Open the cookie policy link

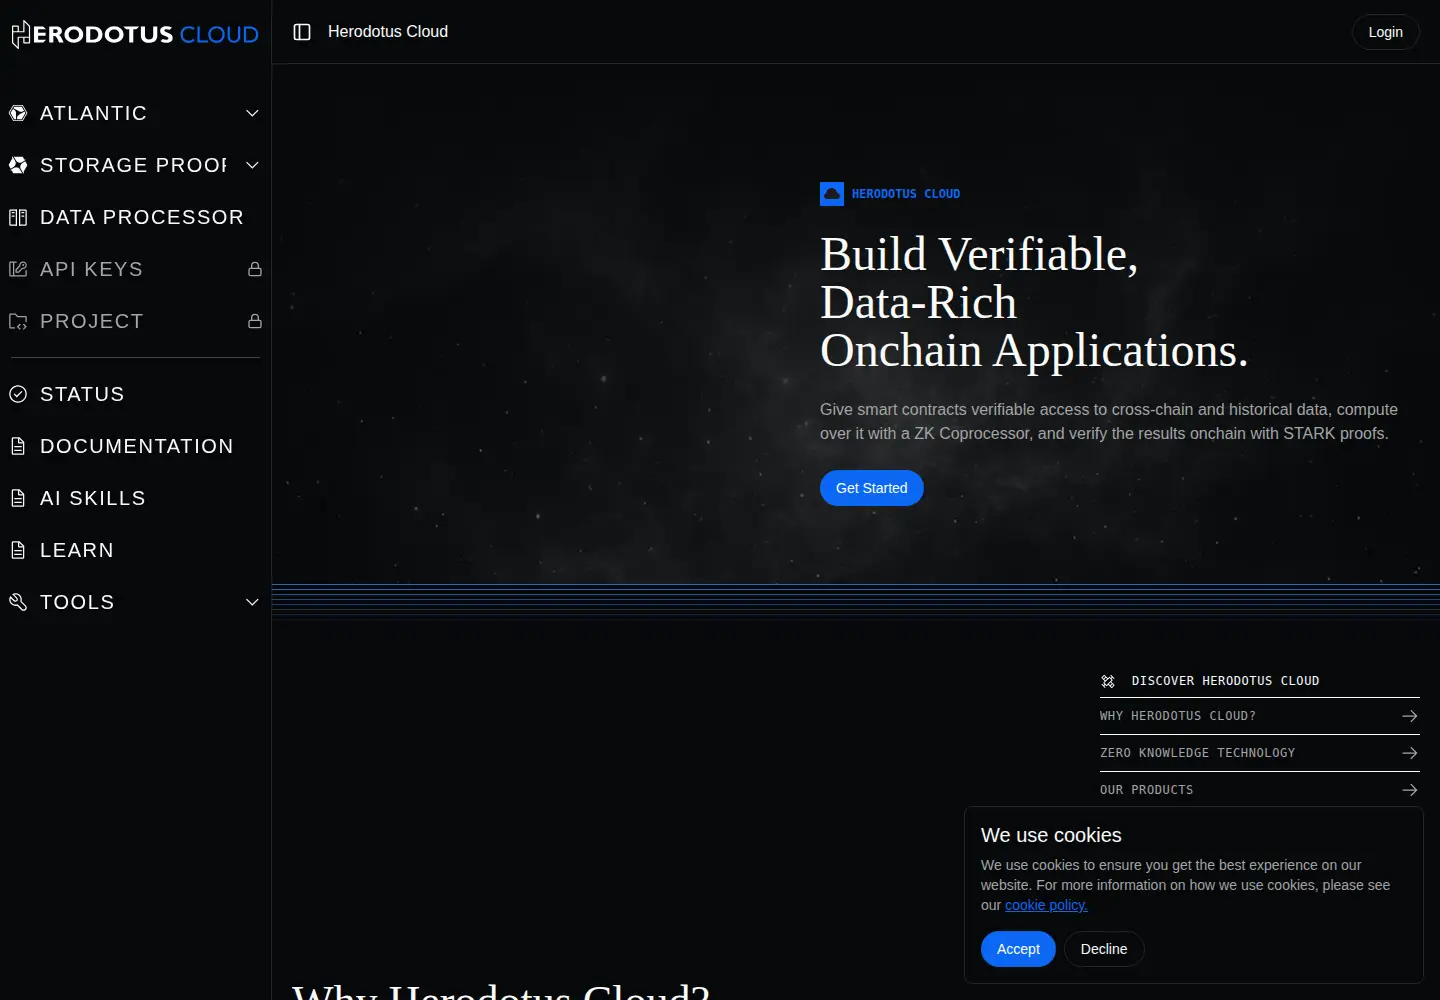(x=1046, y=905)
